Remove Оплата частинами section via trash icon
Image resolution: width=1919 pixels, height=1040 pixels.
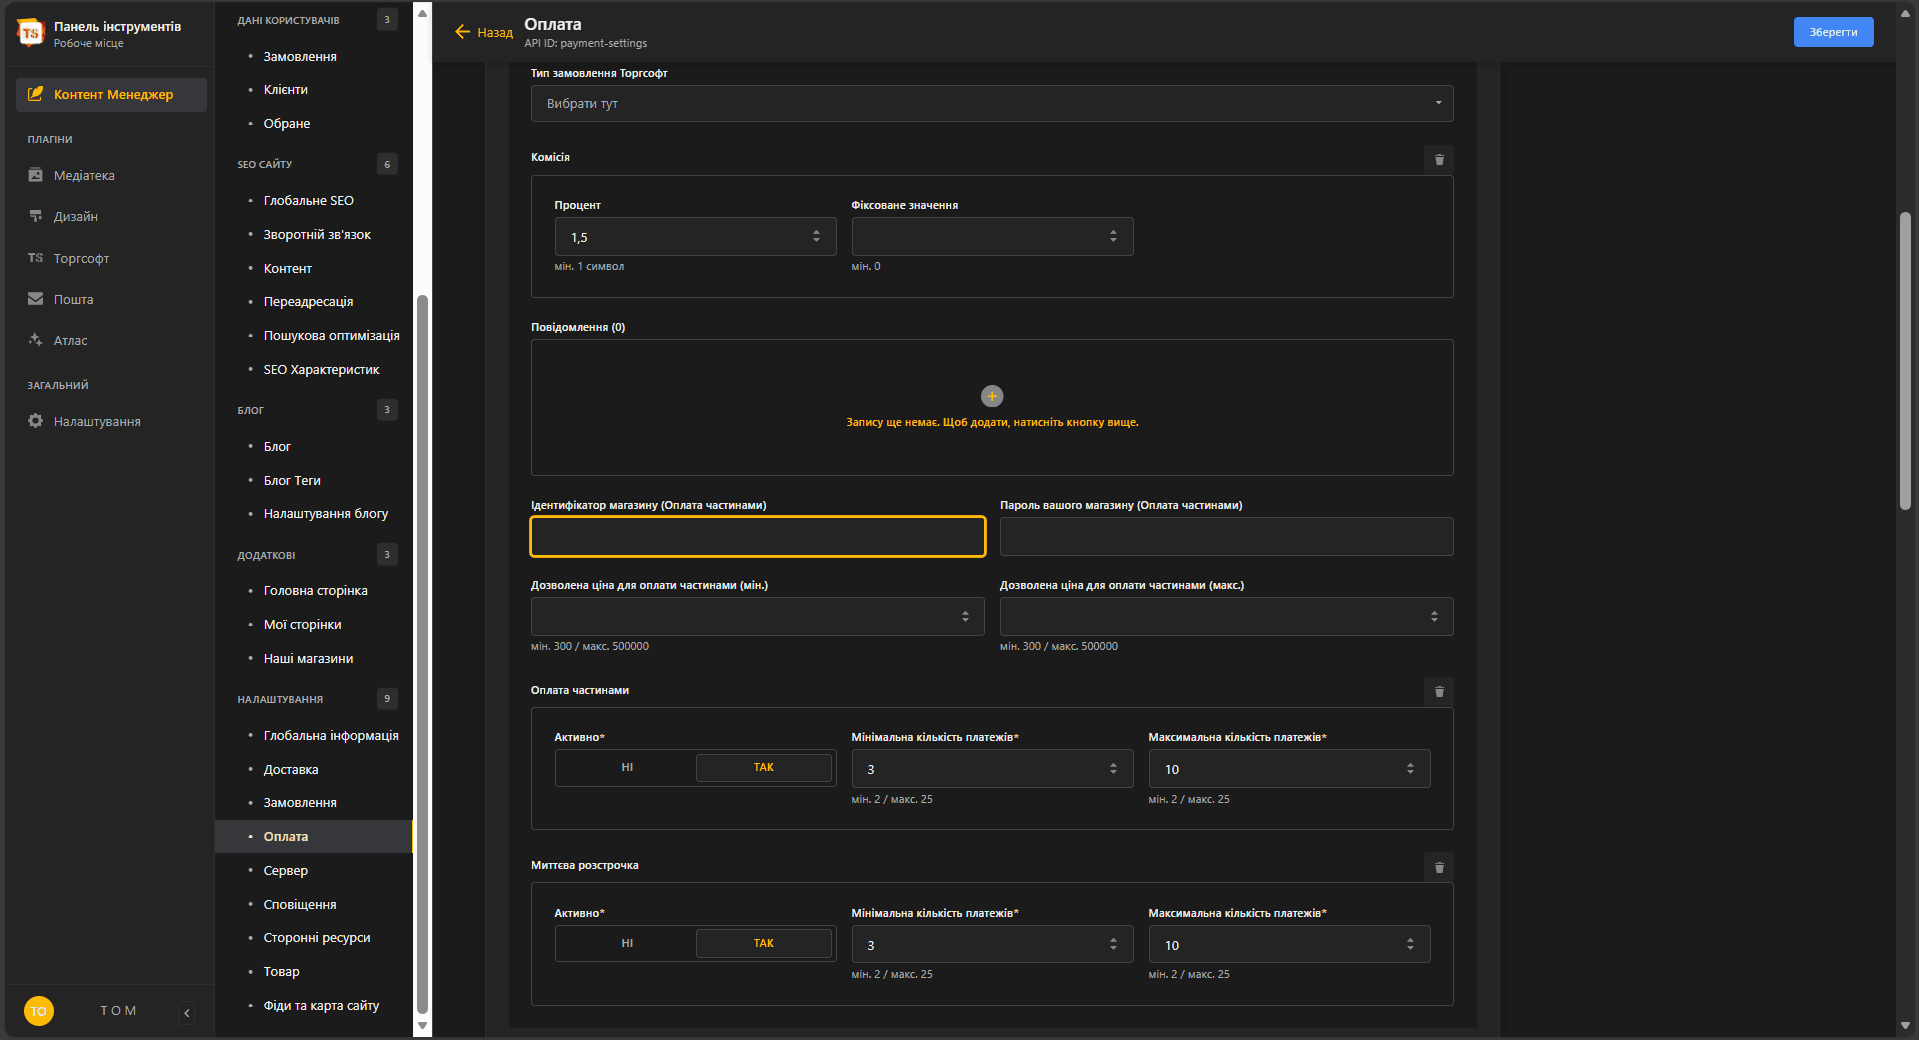(x=1439, y=691)
